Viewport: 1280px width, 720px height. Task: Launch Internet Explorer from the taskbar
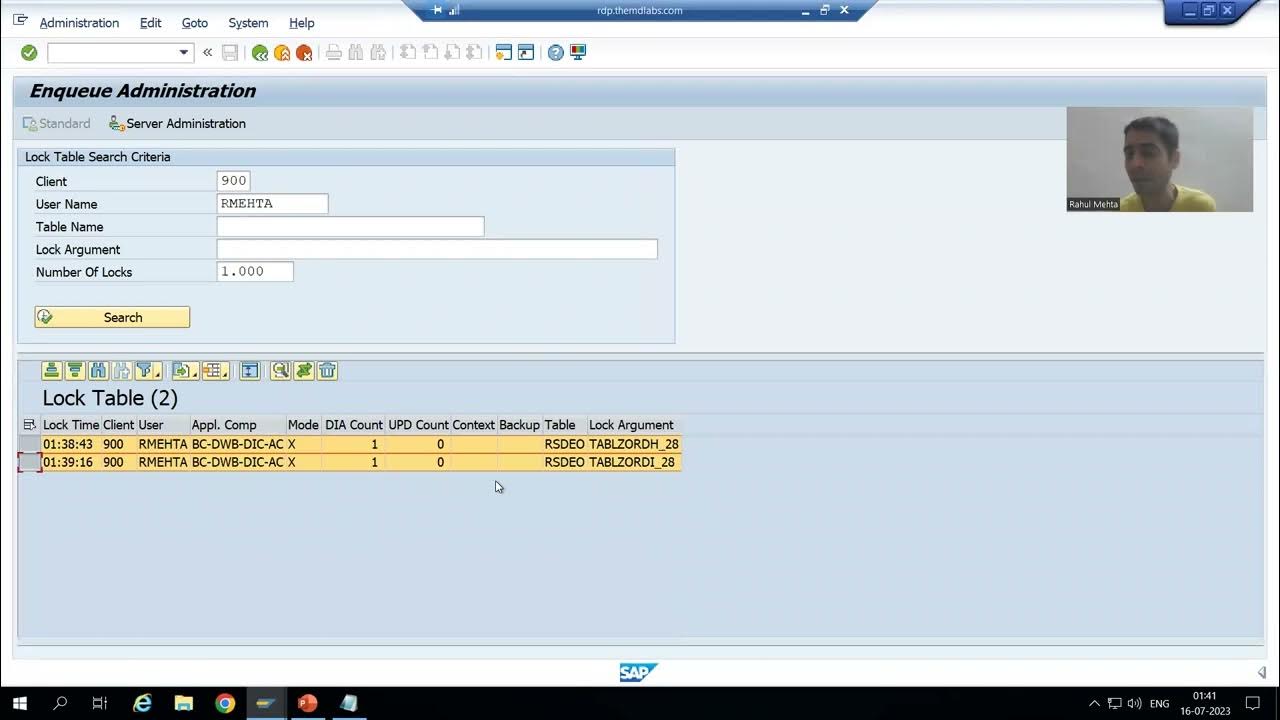pos(143,703)
